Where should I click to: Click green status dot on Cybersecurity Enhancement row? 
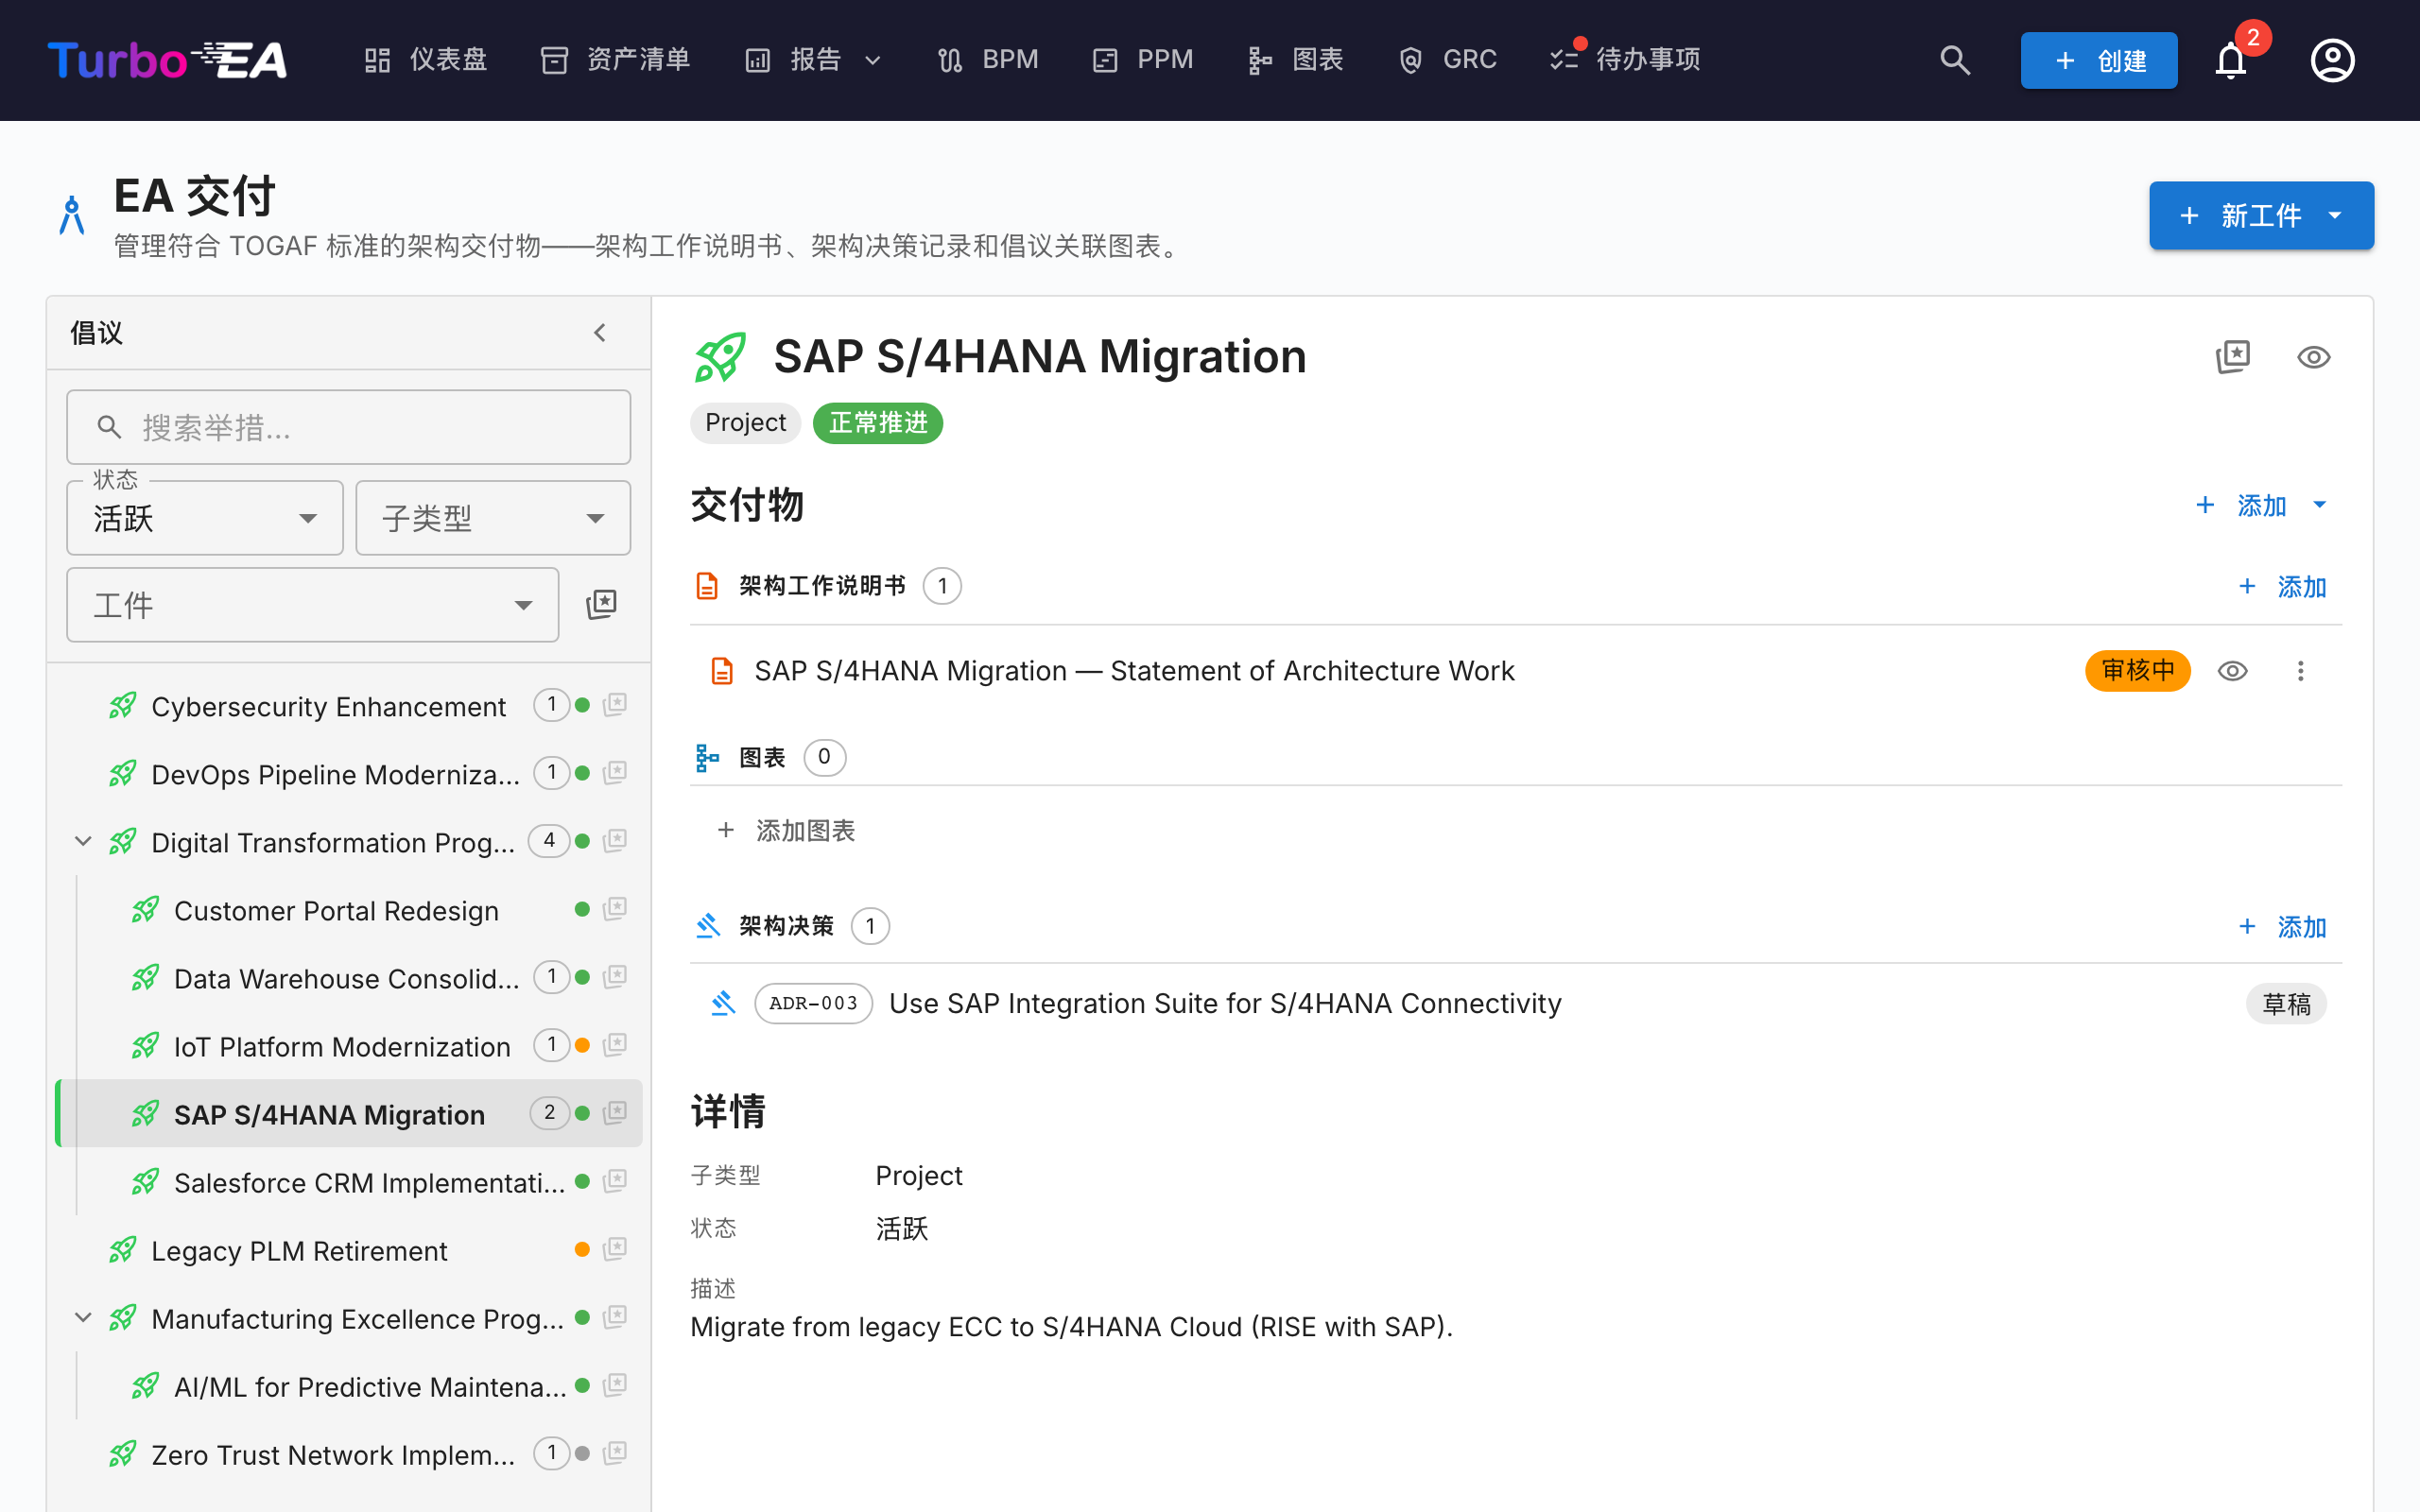click(x=582, y=705)
